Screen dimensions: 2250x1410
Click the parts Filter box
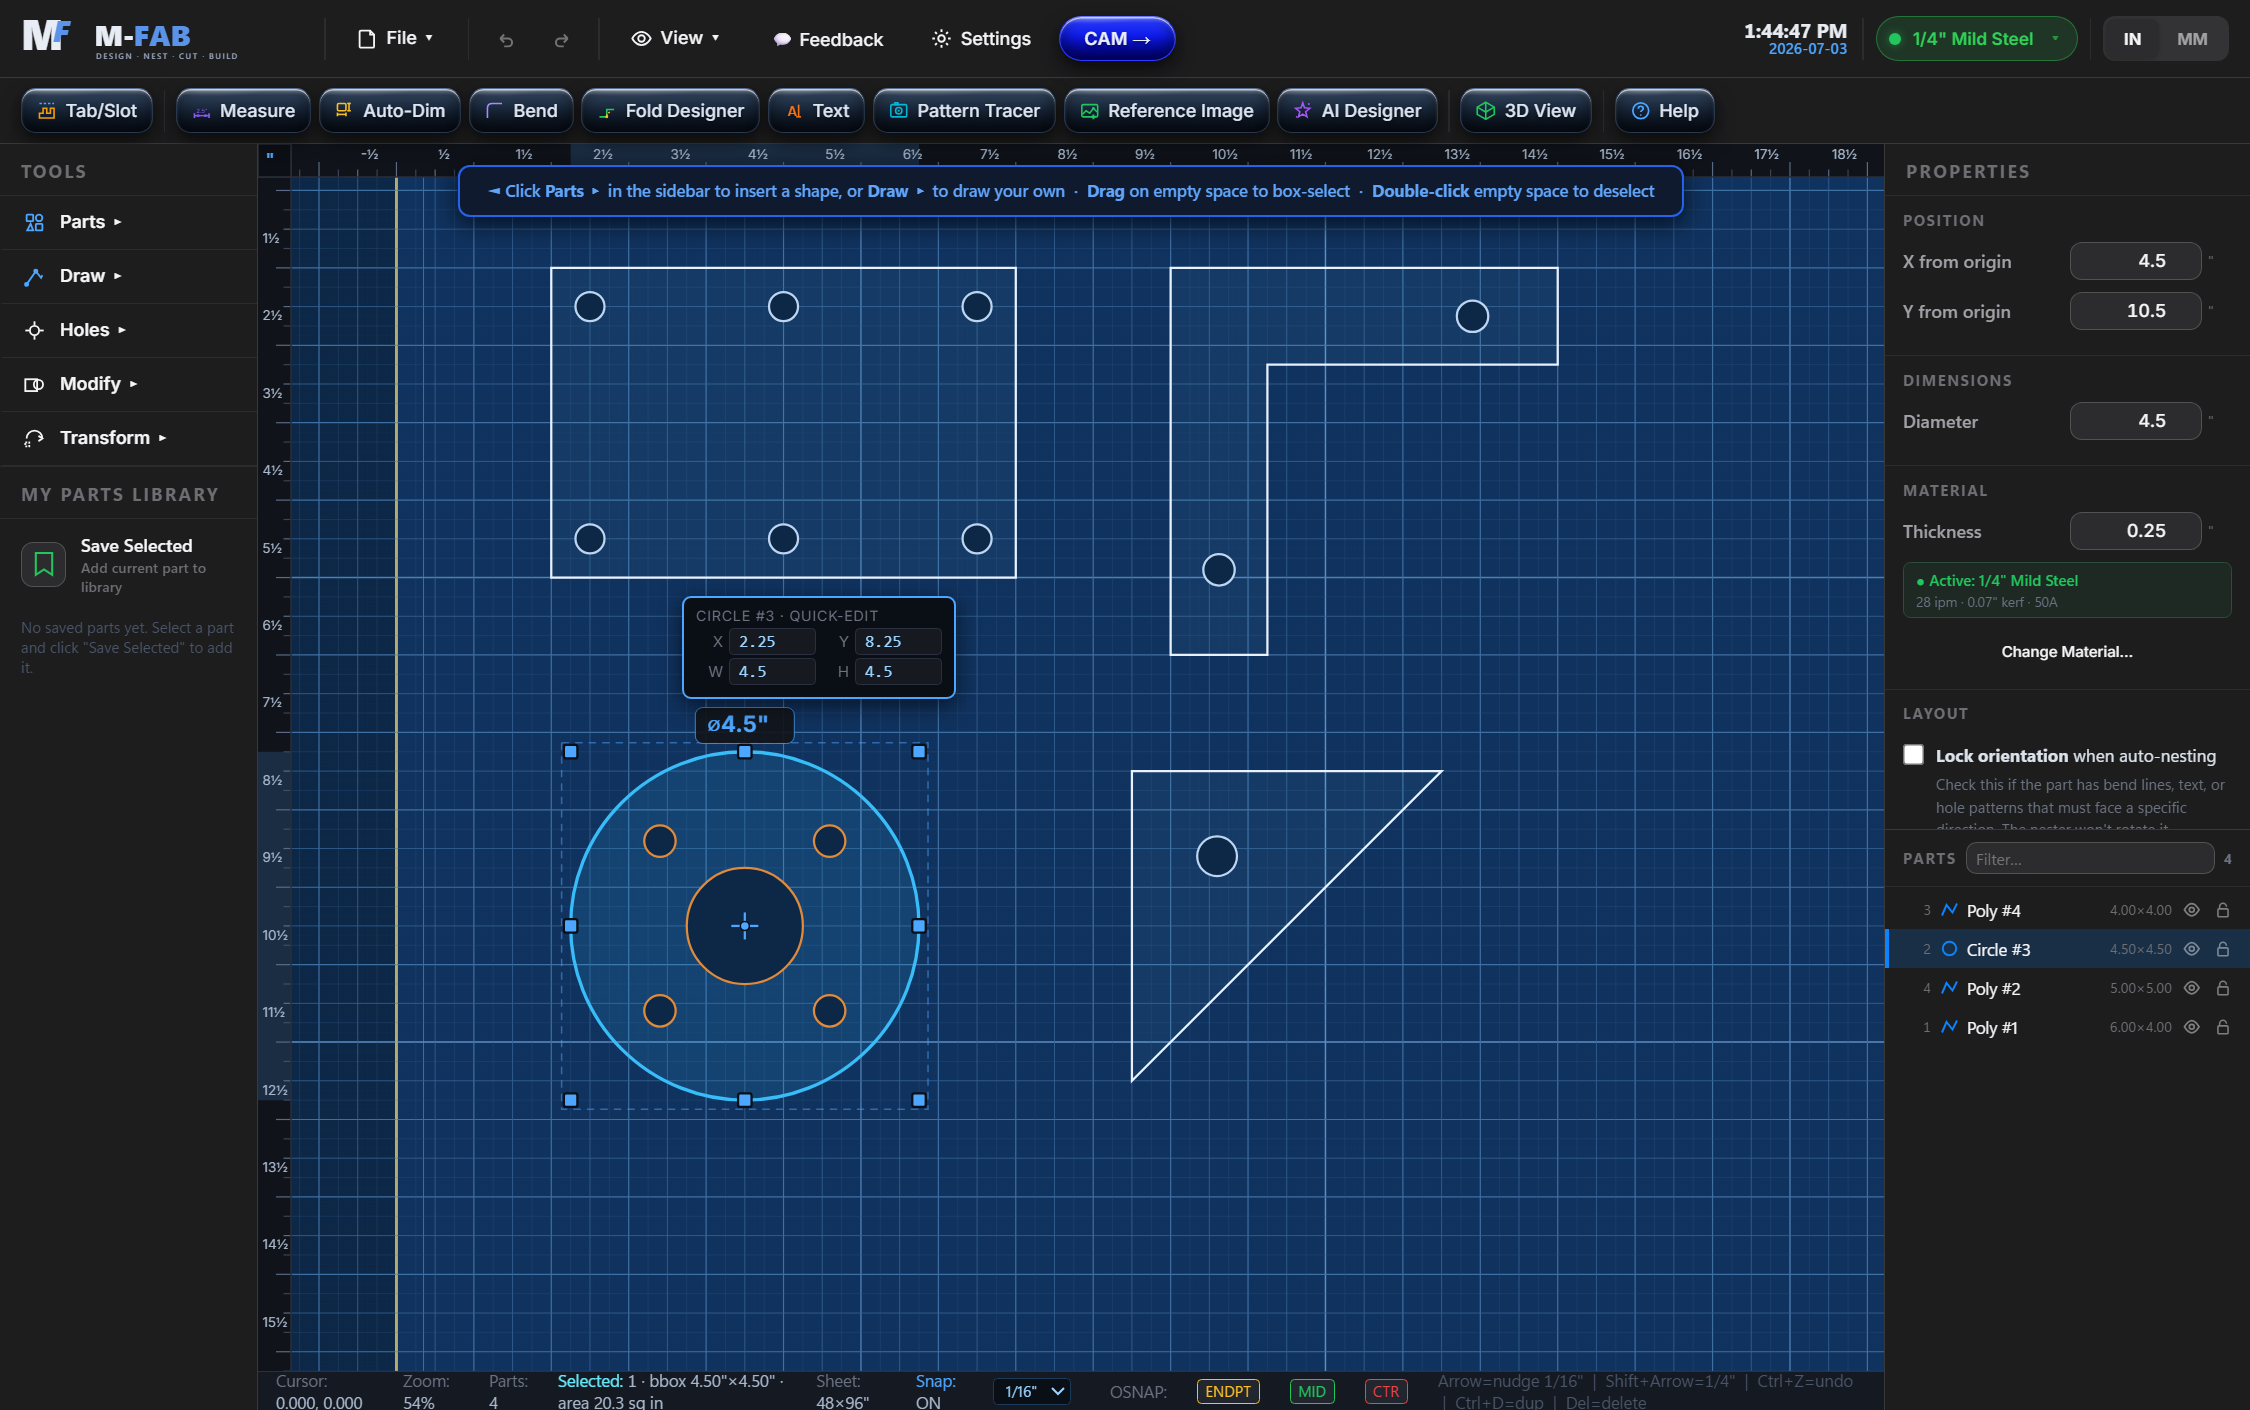2090,859
